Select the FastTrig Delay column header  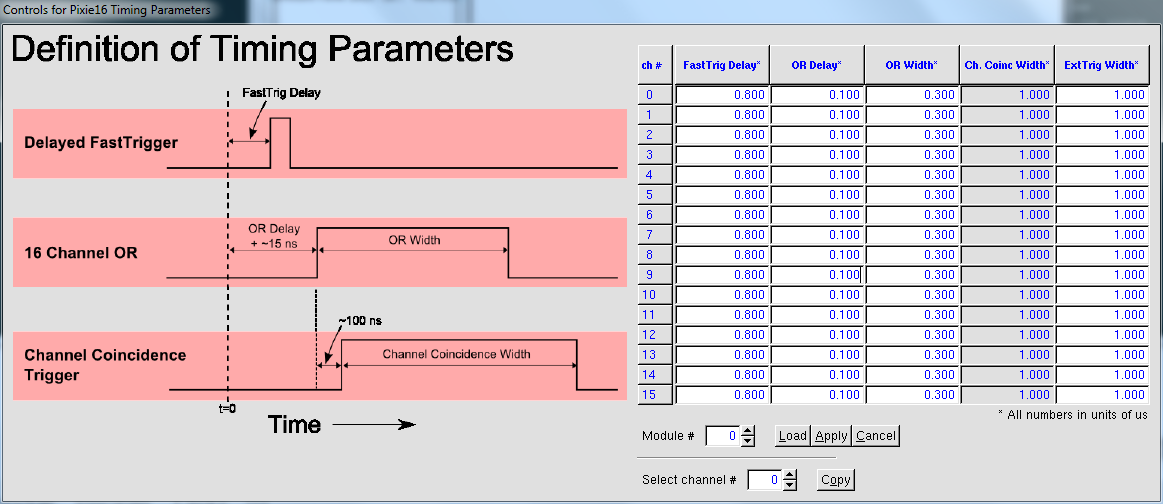[x=722, y=65]
